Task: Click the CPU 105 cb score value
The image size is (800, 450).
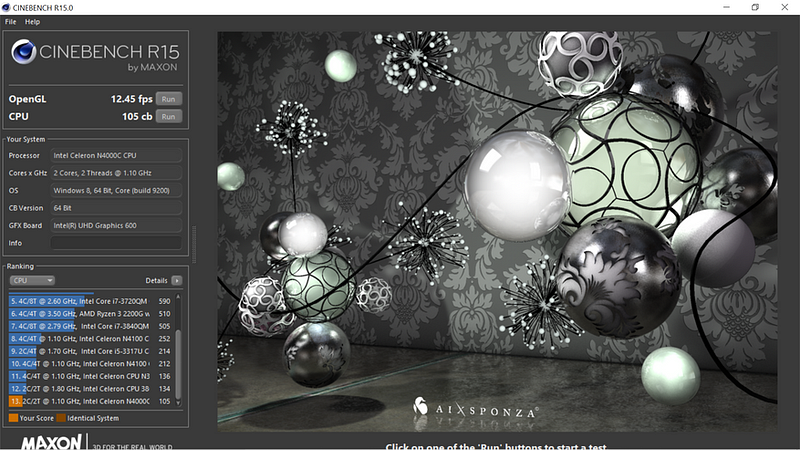Action: (137, 116)
